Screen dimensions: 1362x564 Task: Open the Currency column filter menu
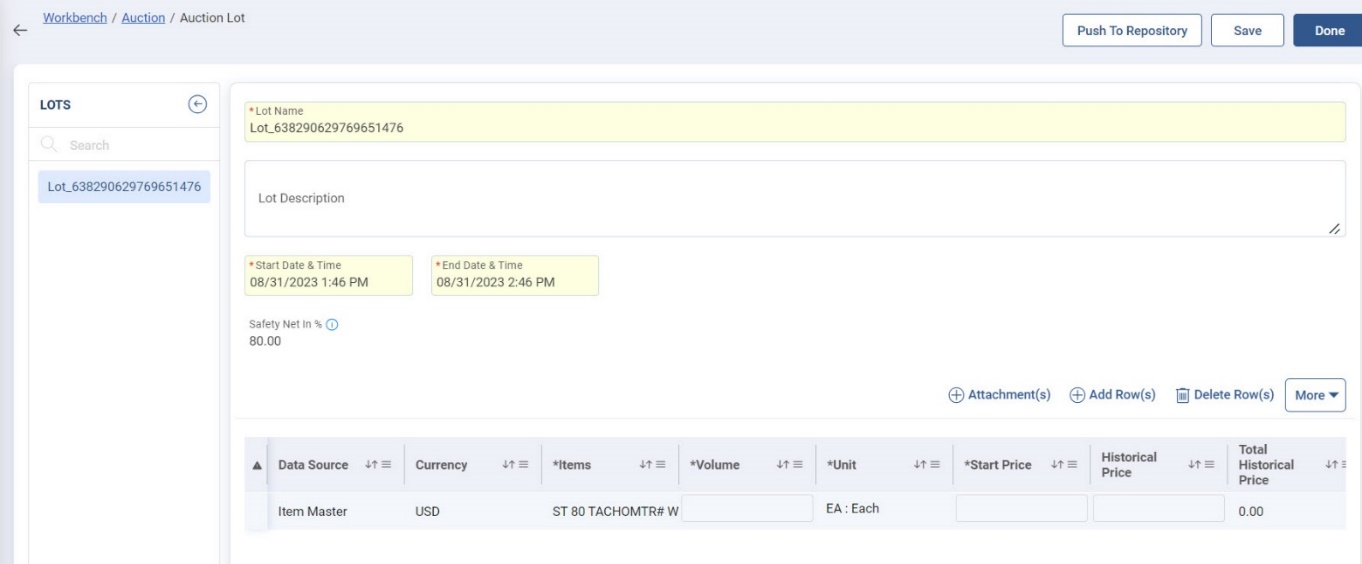pyautogui.click(x=522, y=465)
